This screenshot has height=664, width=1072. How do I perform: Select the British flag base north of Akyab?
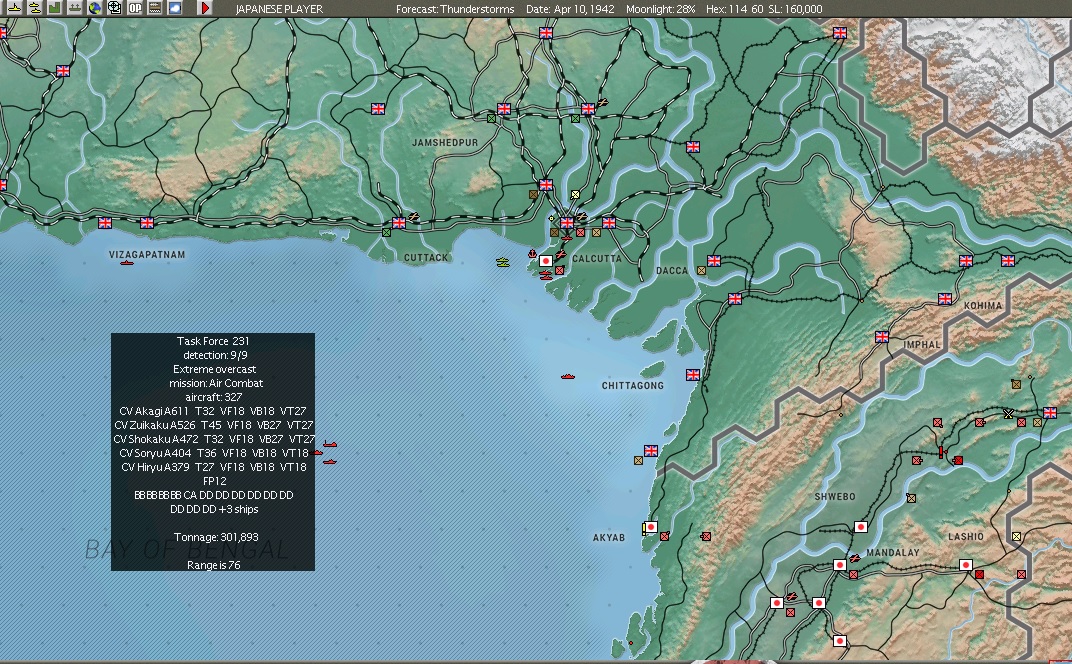tap(651, 451)
